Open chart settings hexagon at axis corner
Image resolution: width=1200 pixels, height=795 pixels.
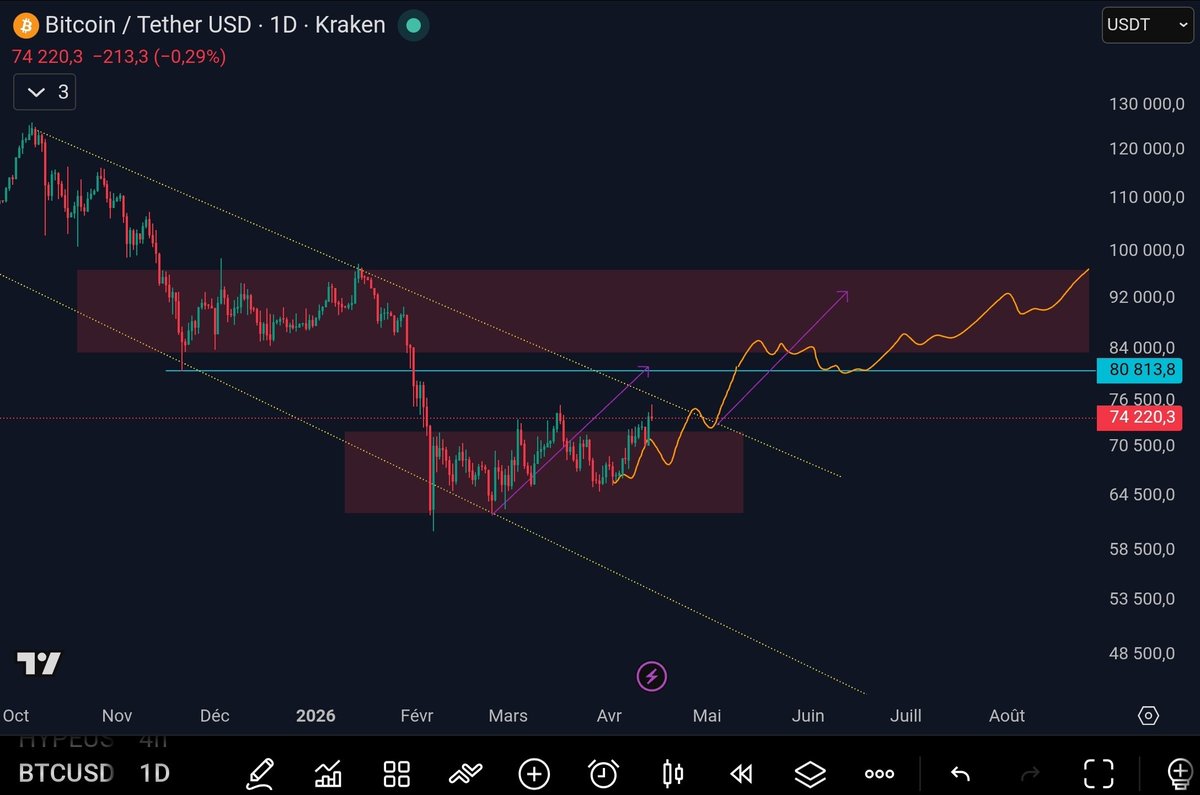click(x=1148, y=715)
